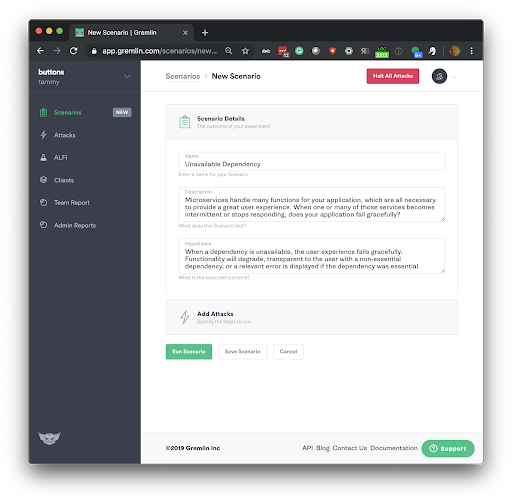Click the Add Attacks lightning icon

click(185, 317)
